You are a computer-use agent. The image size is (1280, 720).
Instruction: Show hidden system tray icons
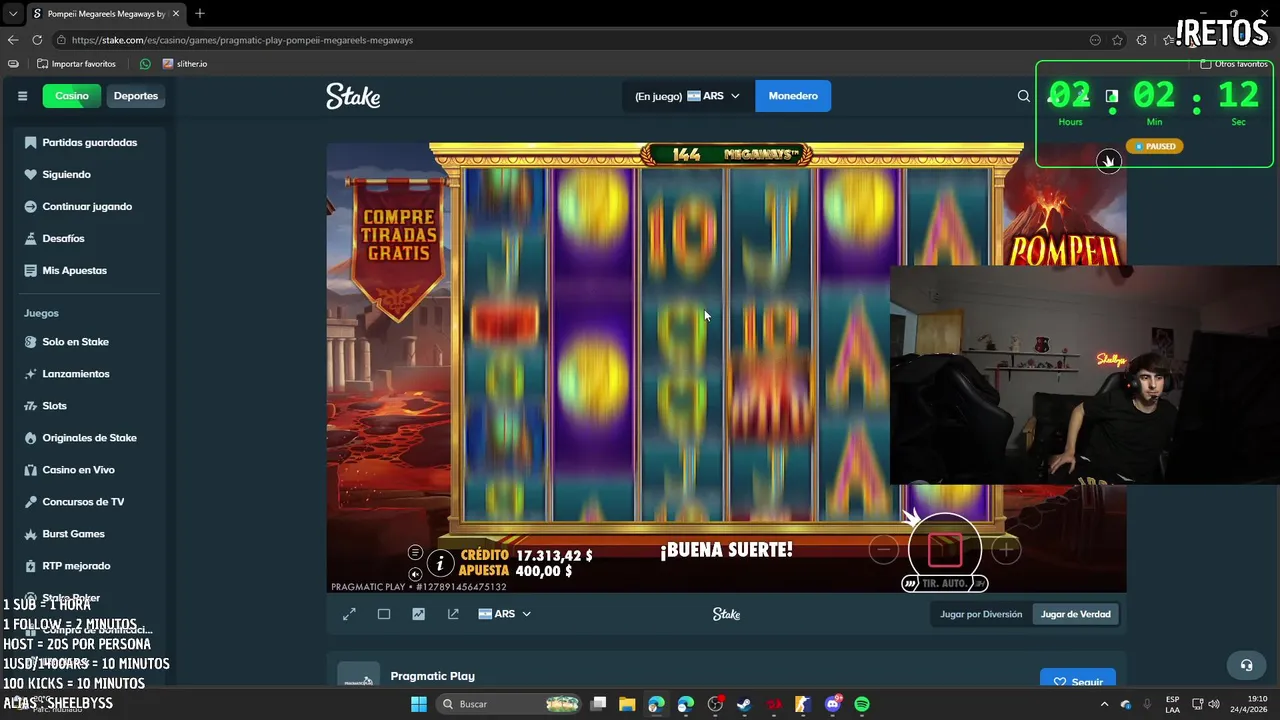point(1105,704)
